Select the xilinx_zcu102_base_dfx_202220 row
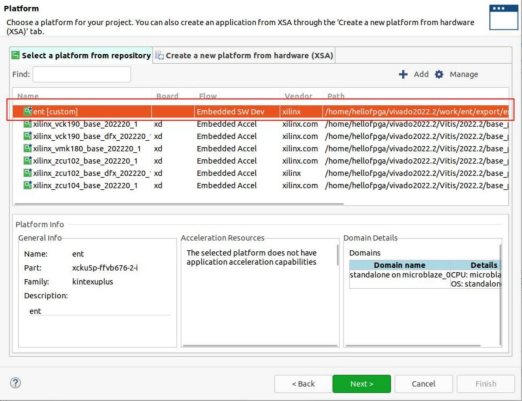The height and width of the screenshot is (401, 522). coord(261,173)
